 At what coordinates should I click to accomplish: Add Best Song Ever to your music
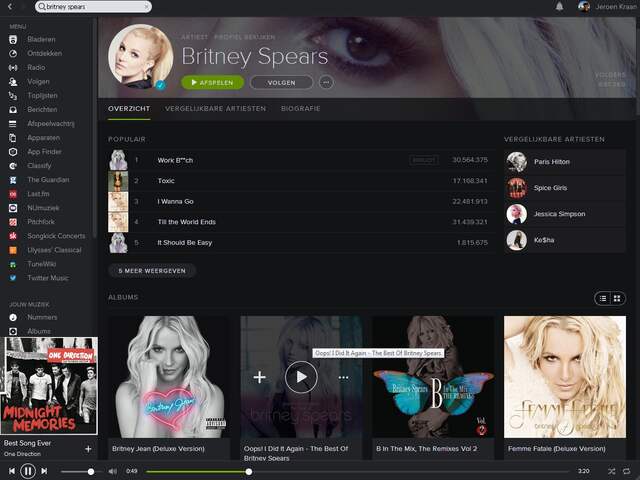click(x=88, y=449)
